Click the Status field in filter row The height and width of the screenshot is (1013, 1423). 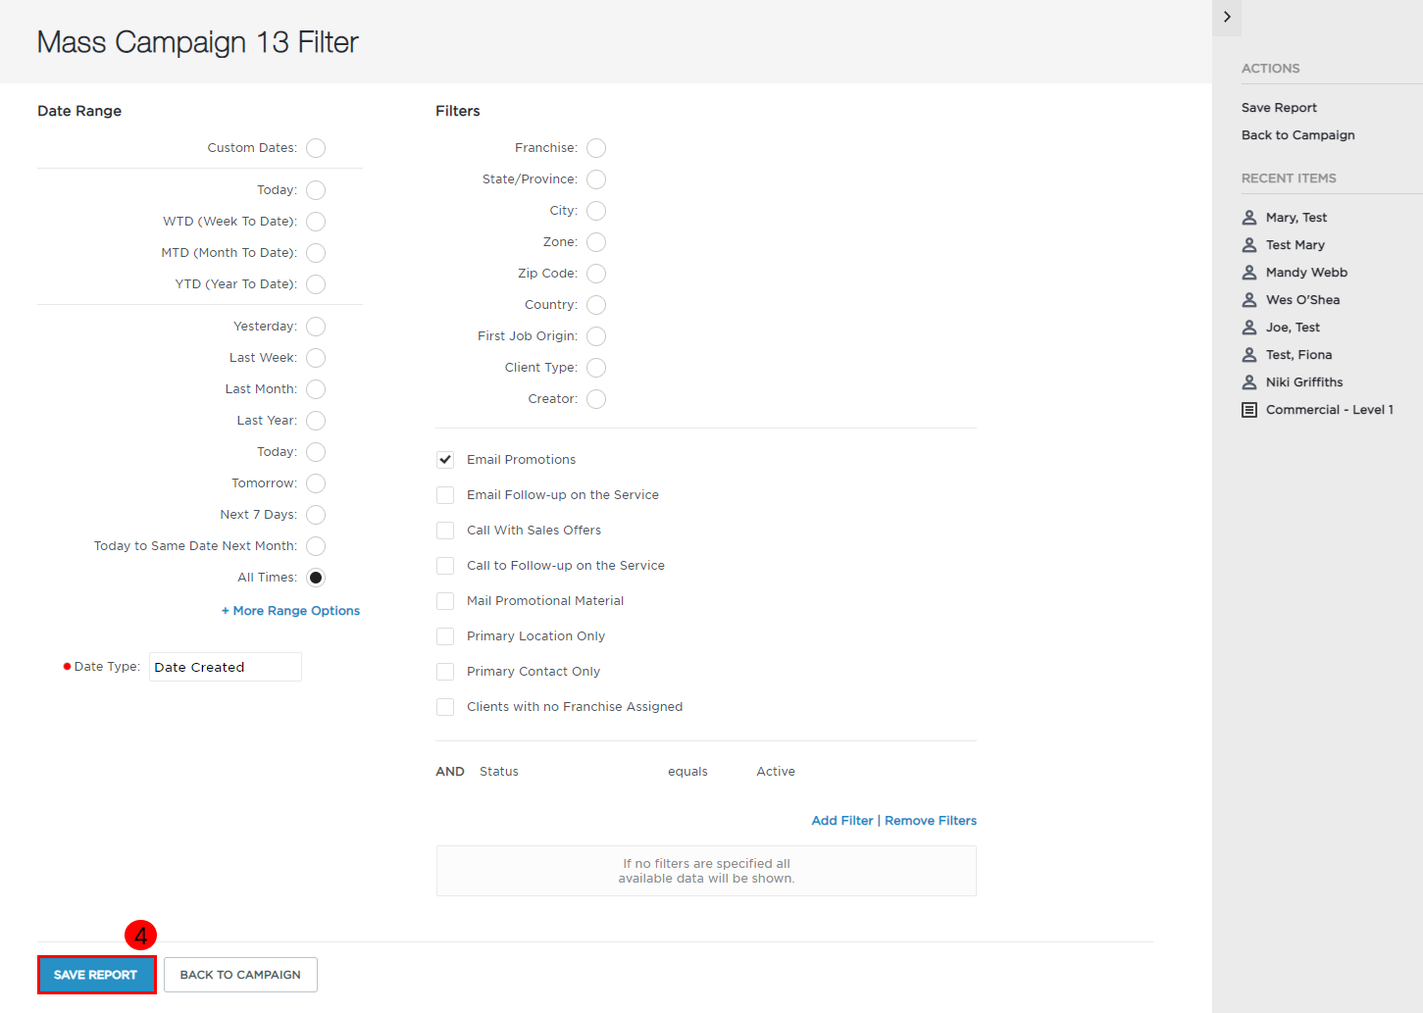(499, 772)
